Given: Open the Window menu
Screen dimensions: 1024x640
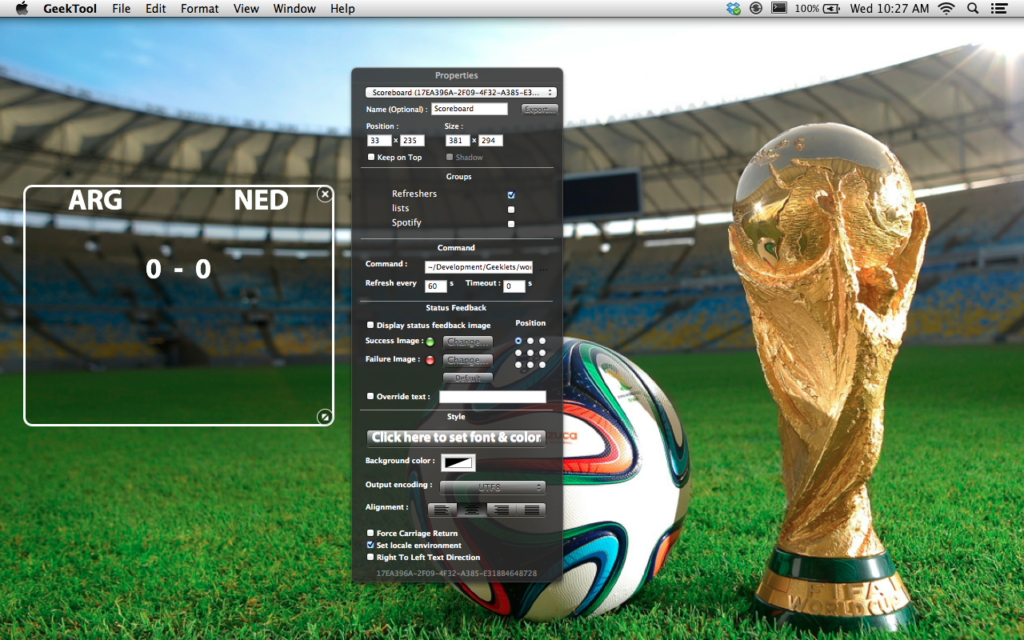Looking at the screenshot, I should (x=294, y=9).
